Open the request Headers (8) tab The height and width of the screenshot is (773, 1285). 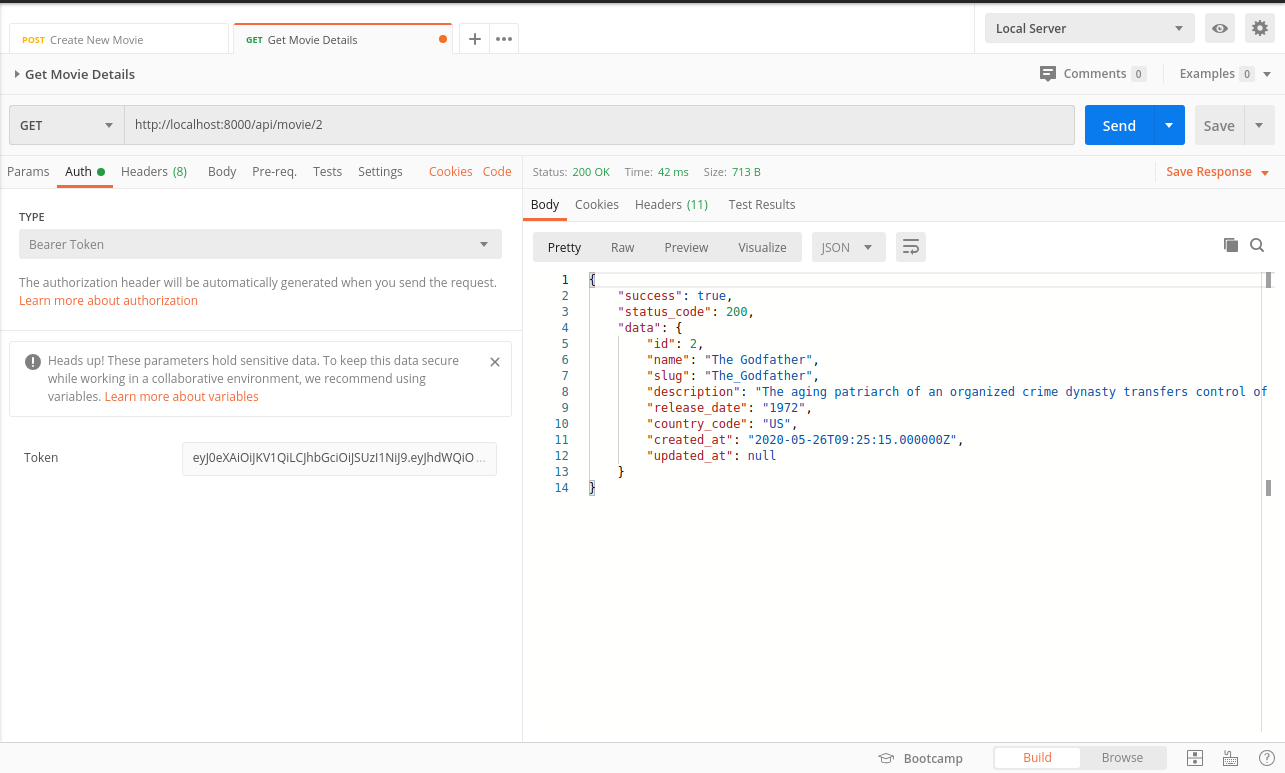coord(154,171)
